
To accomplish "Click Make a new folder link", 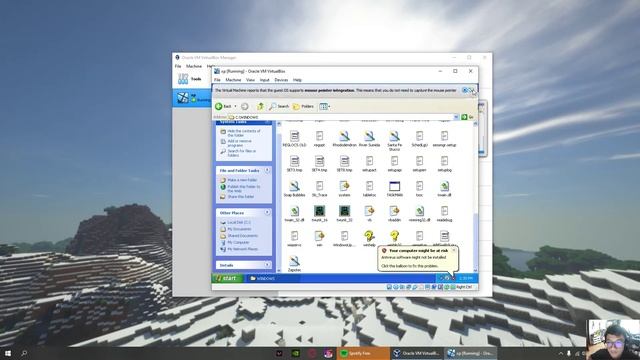I will (242, 180).
